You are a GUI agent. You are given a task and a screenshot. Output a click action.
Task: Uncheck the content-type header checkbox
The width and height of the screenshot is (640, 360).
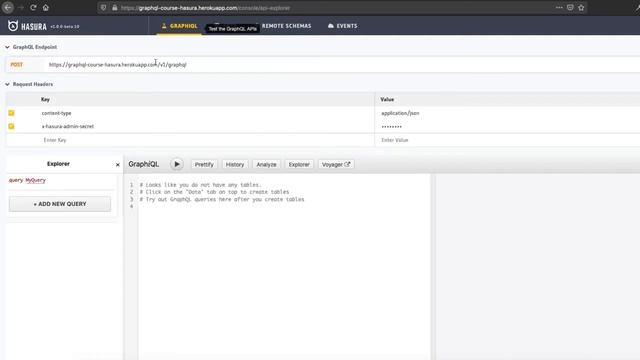(11, 113)
